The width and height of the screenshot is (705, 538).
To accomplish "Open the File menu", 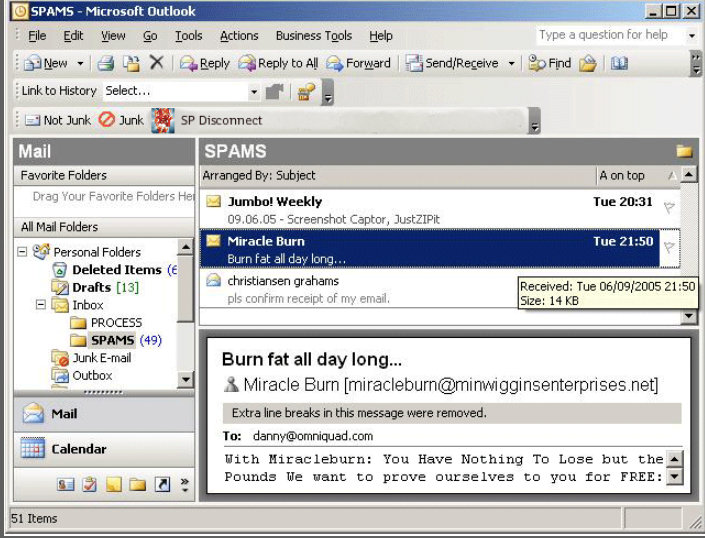I will (x=37, y=36).
